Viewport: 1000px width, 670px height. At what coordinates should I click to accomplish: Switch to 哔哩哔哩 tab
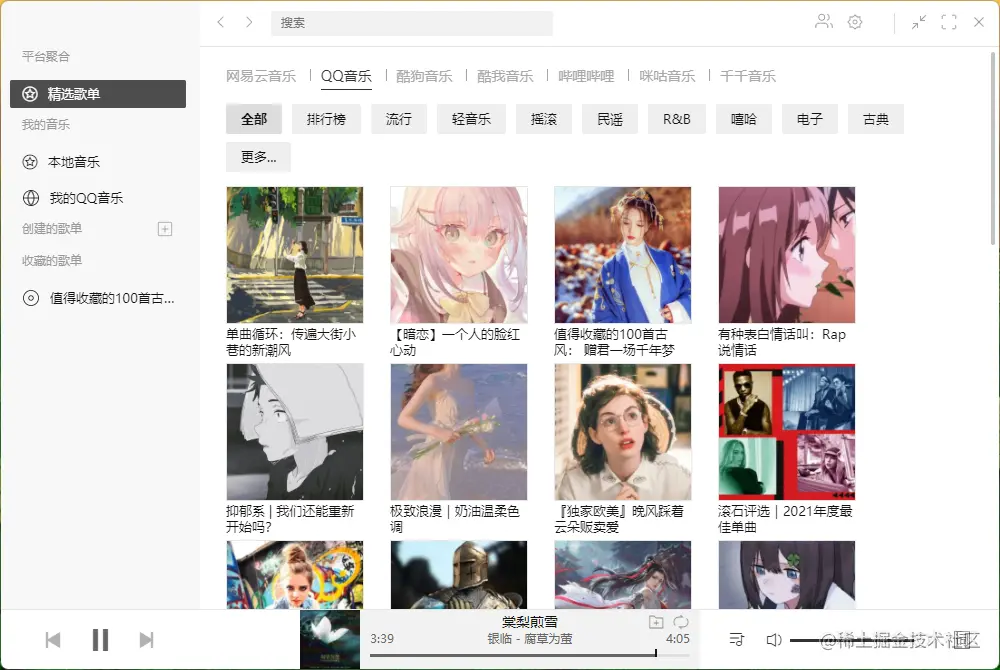(586, 76)
